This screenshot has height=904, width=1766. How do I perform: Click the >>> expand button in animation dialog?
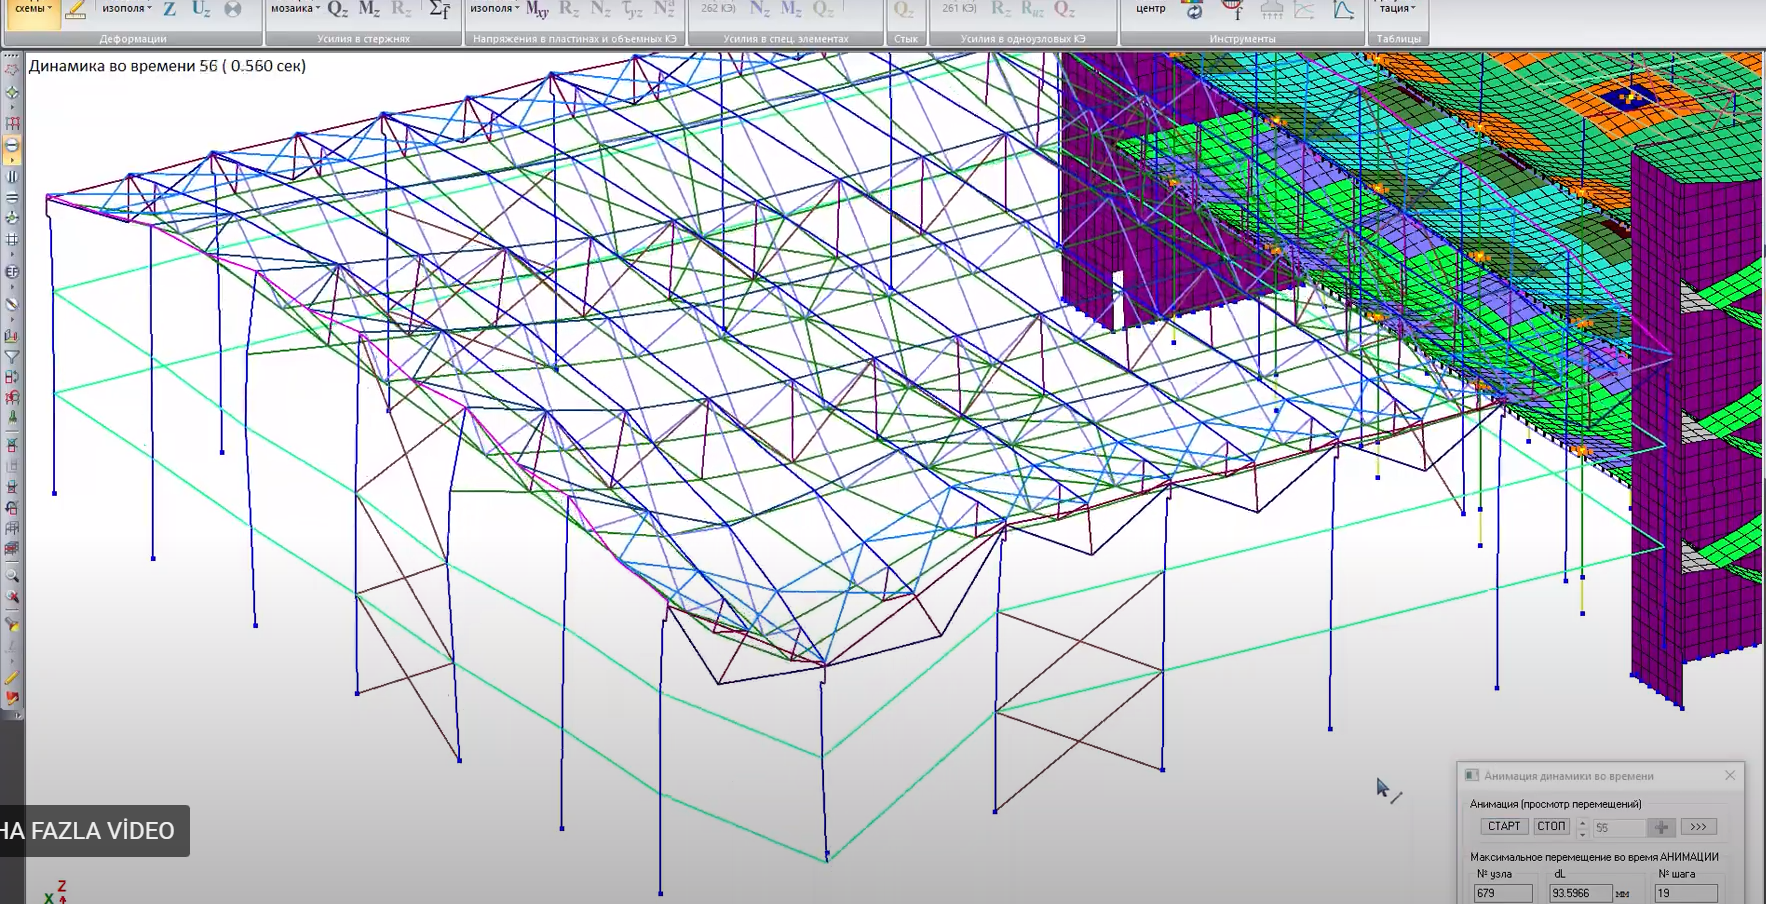point(1698,827)
